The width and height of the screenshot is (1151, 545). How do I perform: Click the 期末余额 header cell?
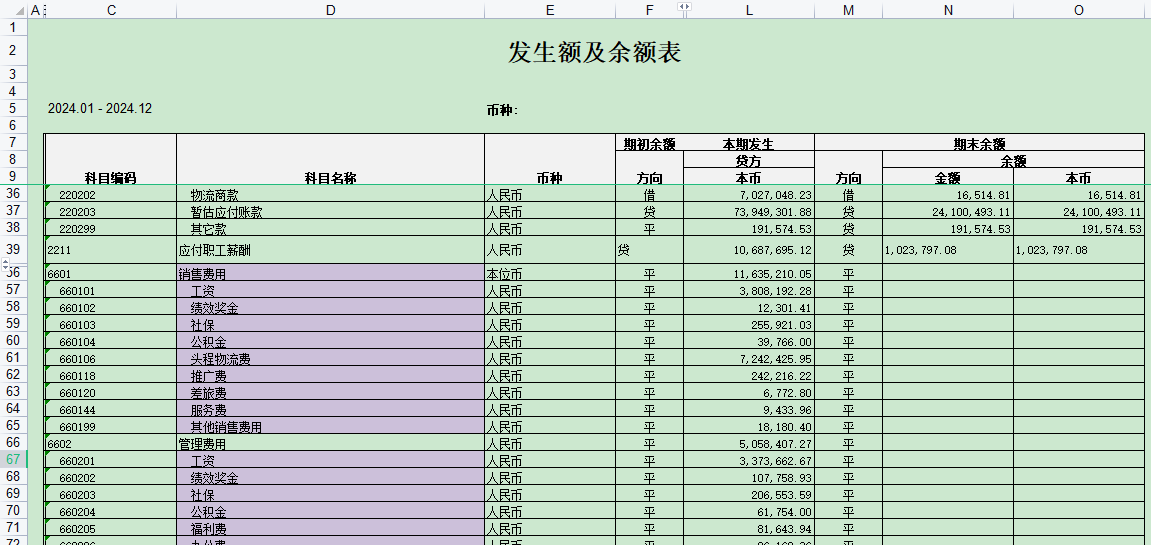click(x=979, y=144)
